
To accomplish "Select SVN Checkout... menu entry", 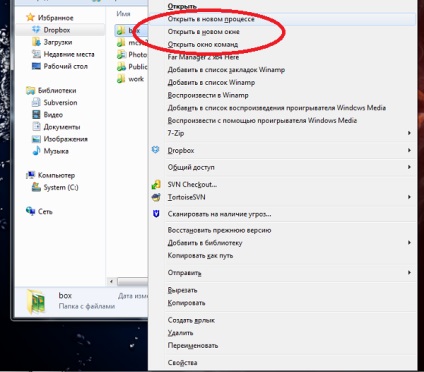I will [283, 184].
